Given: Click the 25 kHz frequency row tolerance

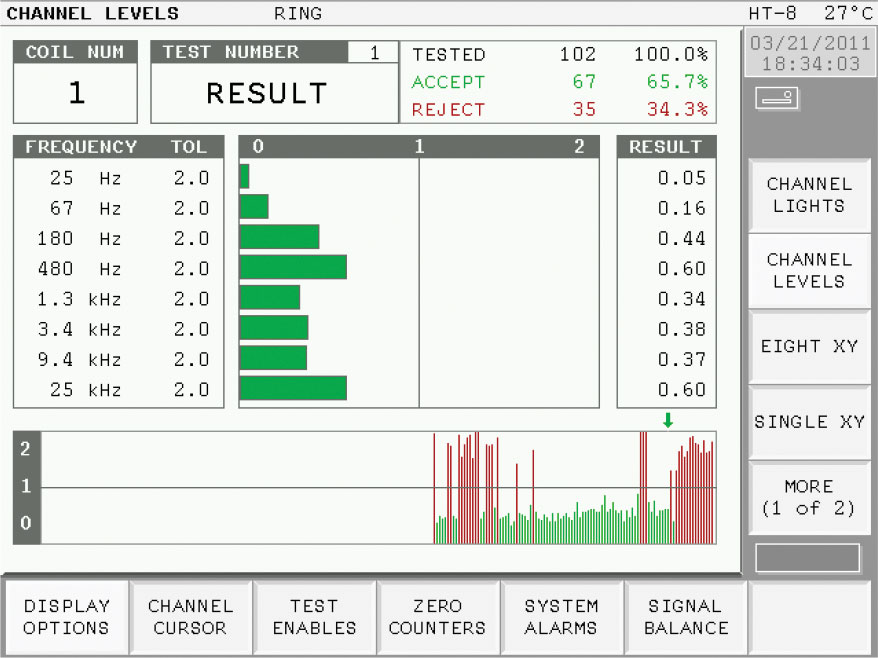Looking at the screenshot, I should click(x=191, y=389).
